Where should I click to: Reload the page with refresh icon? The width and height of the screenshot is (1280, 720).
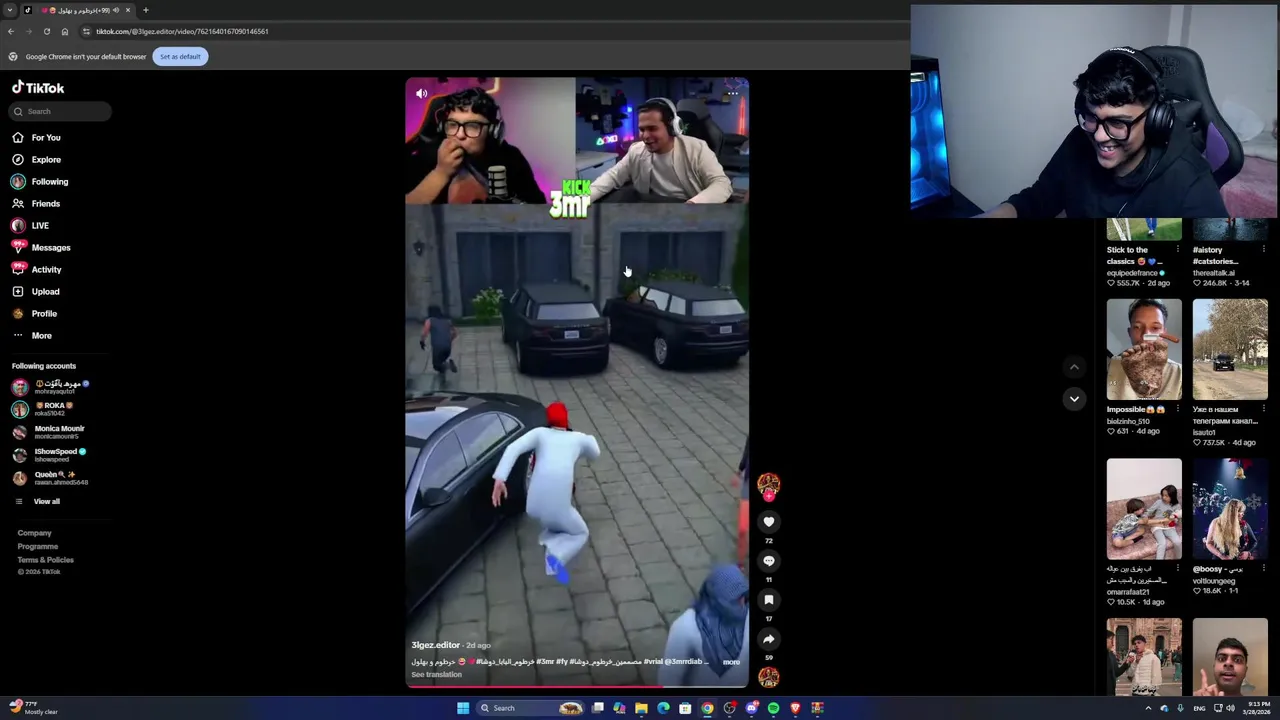click(x=46, y=31)
